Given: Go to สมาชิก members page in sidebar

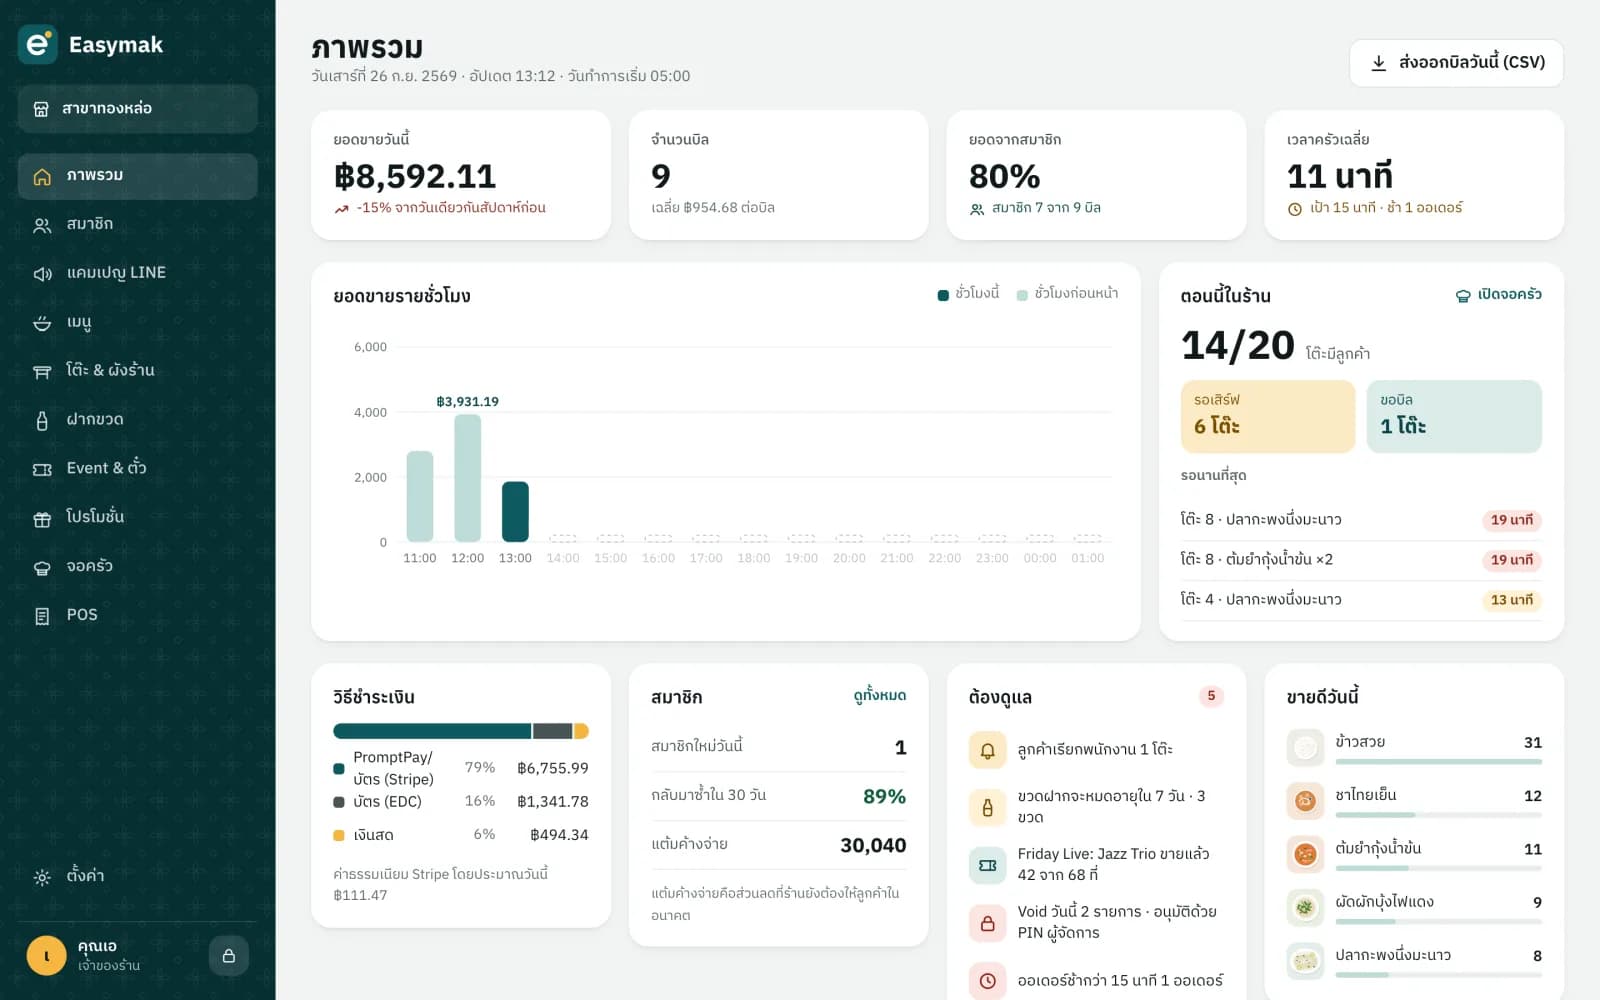Looking at the screenshot, I should tap(137, 225).
